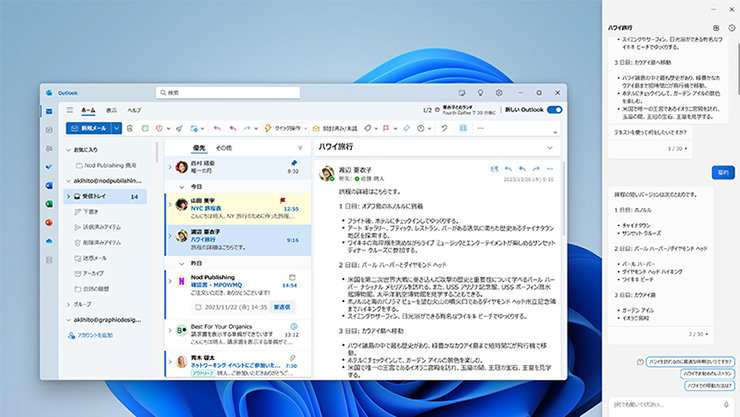Click the Reply All arrow in ribbon
740x417 pixels.
tap(233, 128)
